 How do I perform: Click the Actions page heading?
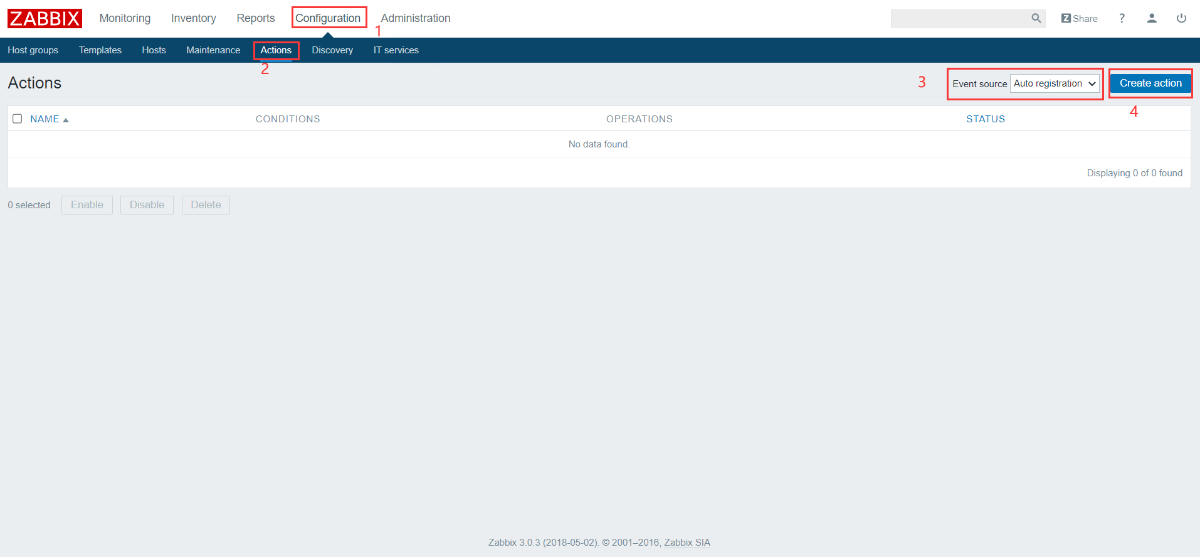click(x=34, y=83)
